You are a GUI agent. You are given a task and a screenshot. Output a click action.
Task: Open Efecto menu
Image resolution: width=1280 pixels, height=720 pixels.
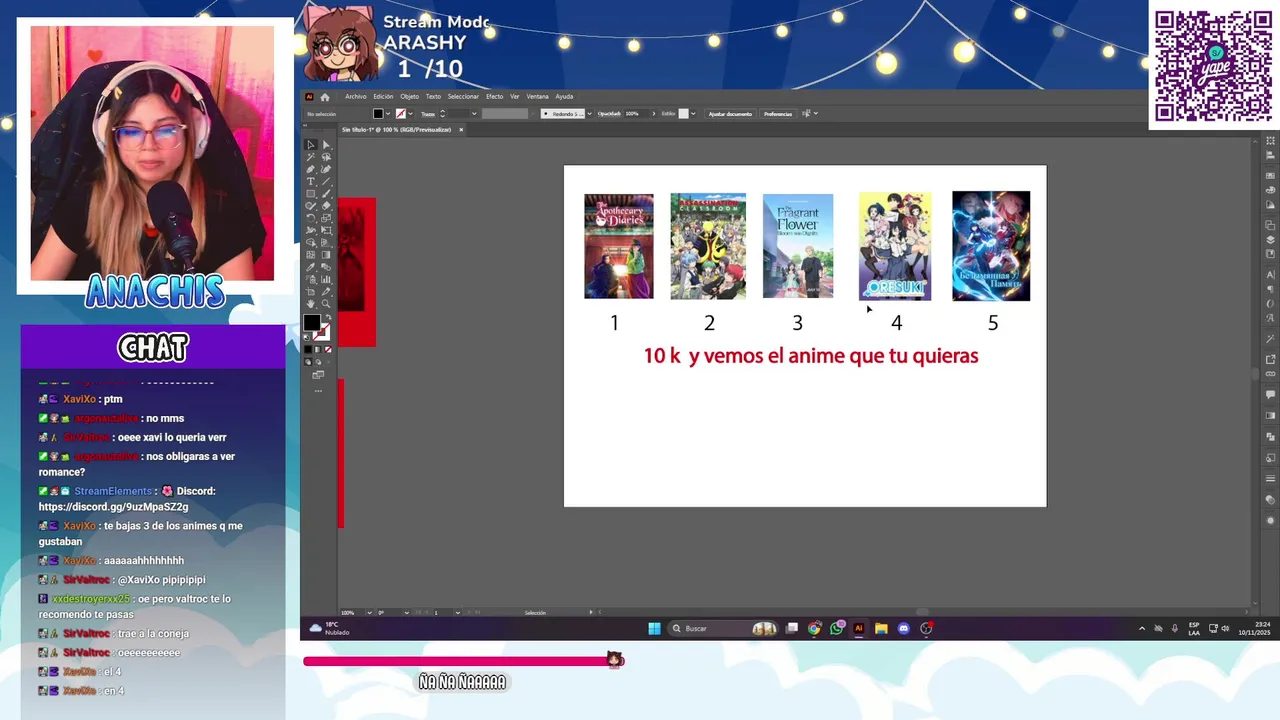click(x=495, y=96)
